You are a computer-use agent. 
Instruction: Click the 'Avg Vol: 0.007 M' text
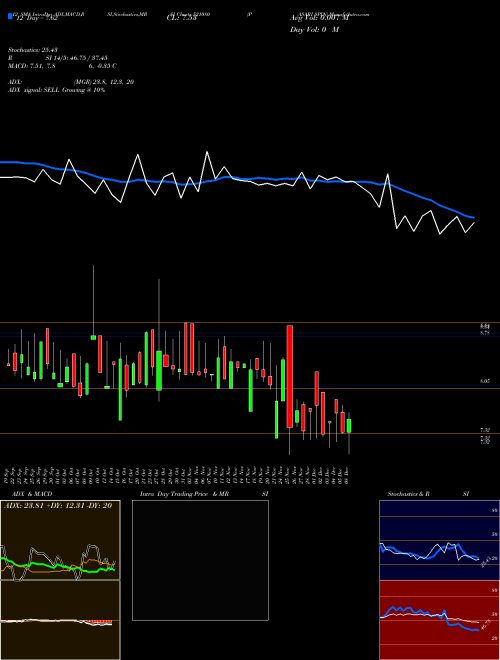pos(319,18)
